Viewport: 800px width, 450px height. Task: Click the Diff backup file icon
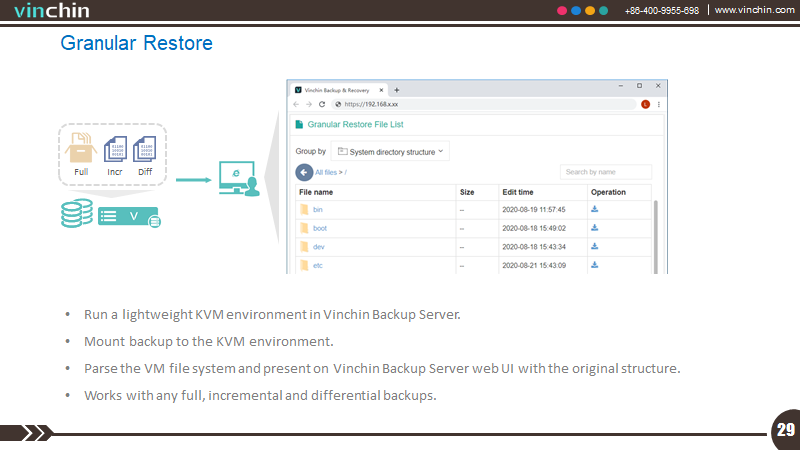pyautogui.click(x=144, y=149)
